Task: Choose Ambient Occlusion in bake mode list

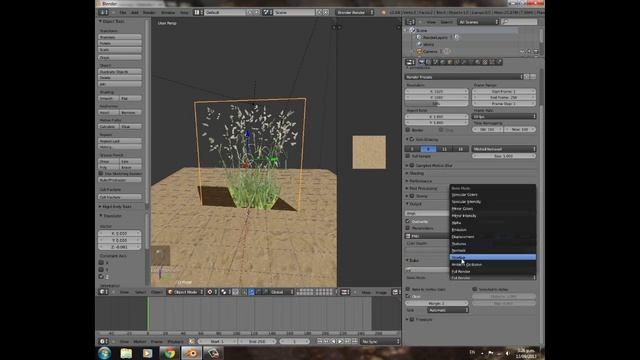Action: point(493,264)
